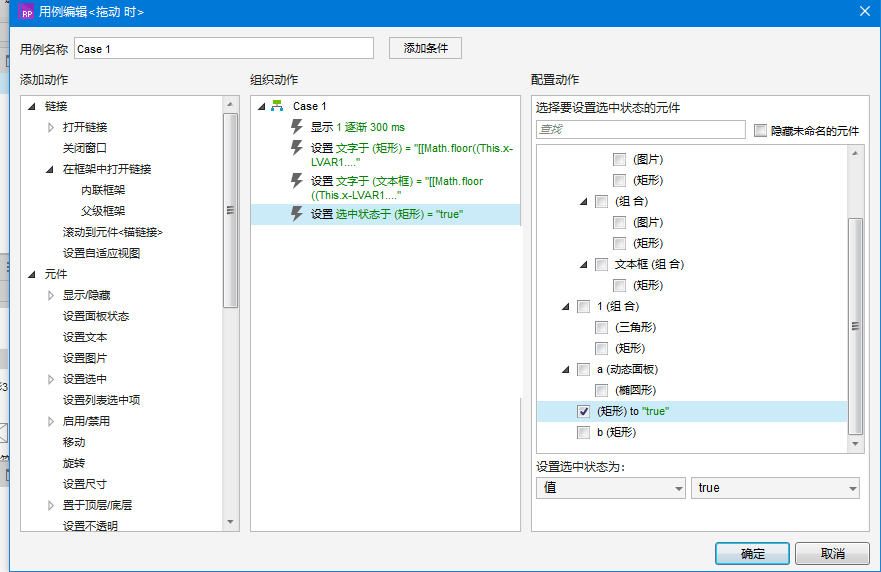Click the Axure RP logo in title bar
Viewport: 881px width, 572px height.
pos(26,11)
